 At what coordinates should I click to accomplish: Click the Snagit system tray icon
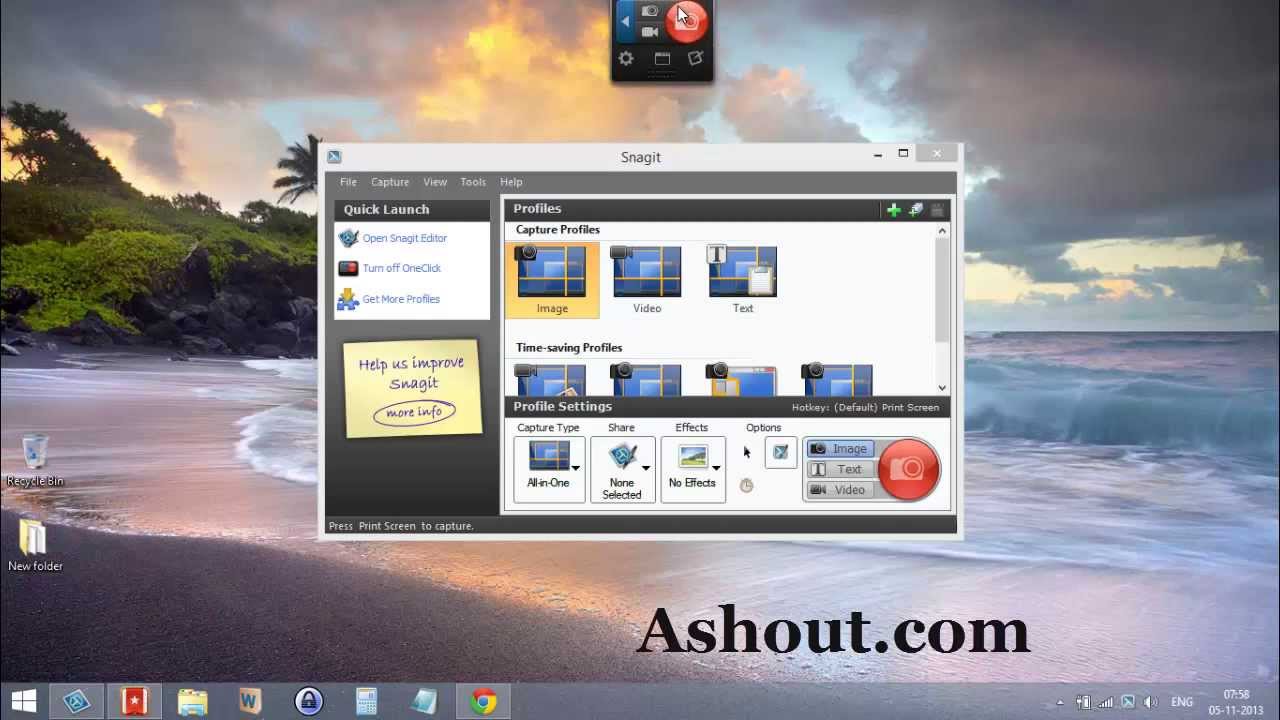pyautogui.click(x=1128, y=703)
